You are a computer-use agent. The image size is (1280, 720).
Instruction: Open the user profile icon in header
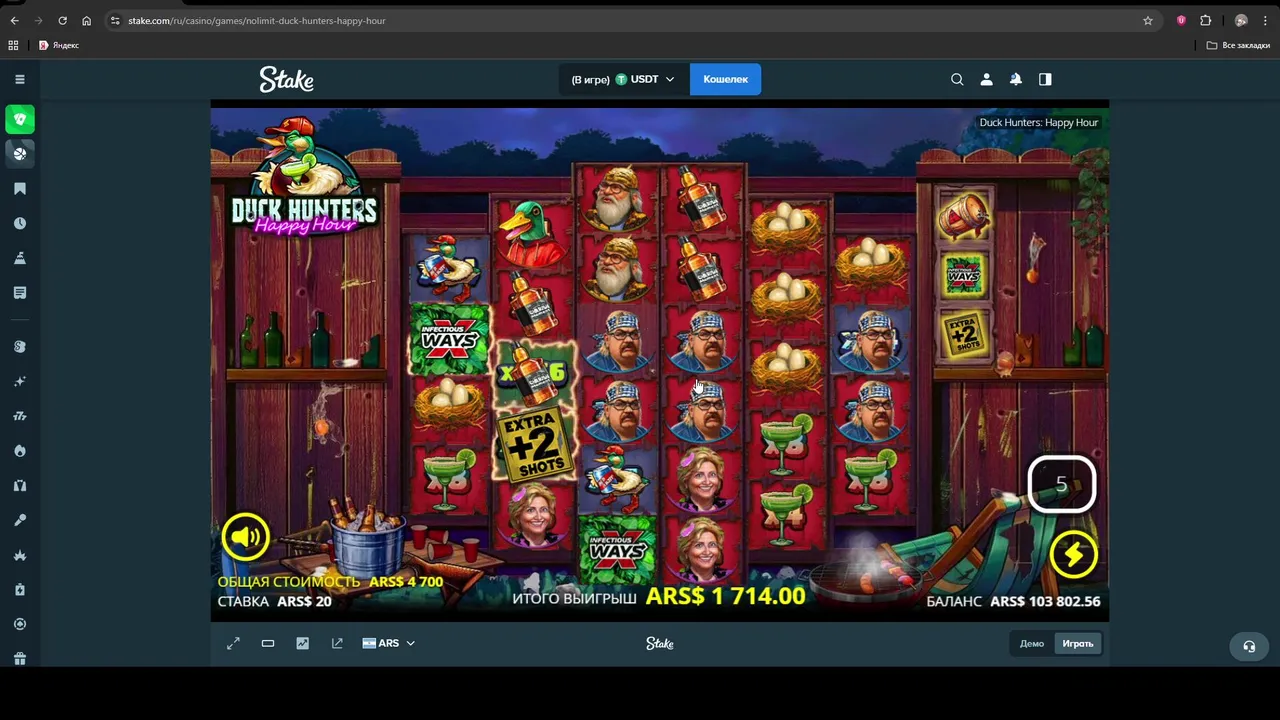click(986, 79)
